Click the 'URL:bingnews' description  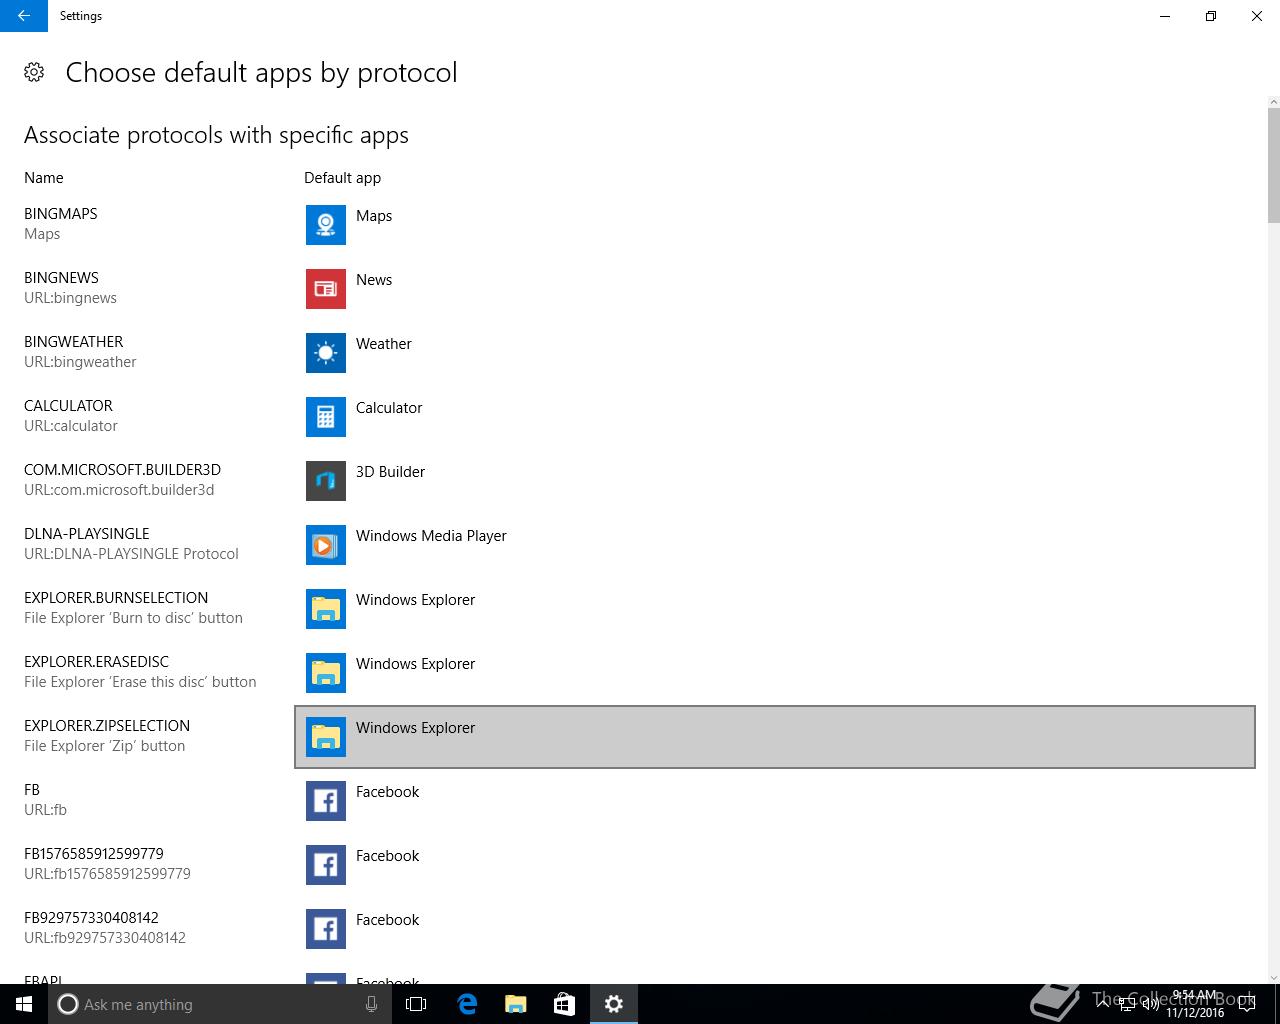70,298
